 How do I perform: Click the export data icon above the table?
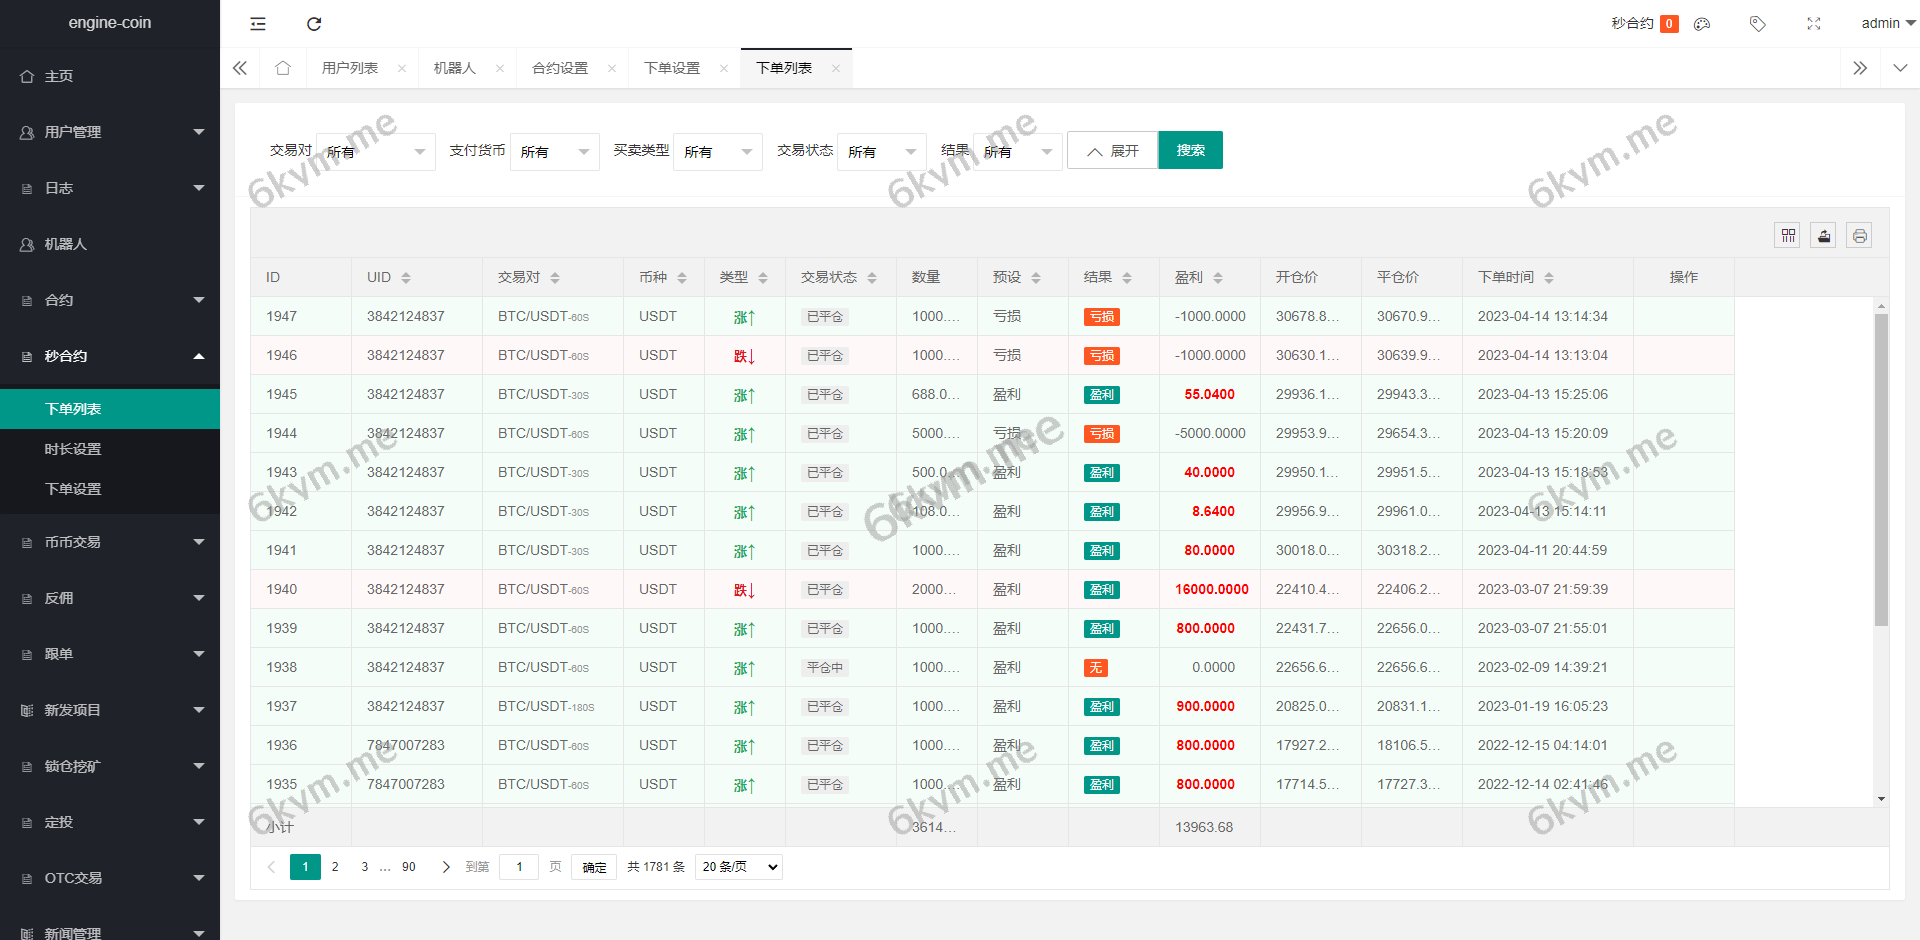pos(1823,235)
